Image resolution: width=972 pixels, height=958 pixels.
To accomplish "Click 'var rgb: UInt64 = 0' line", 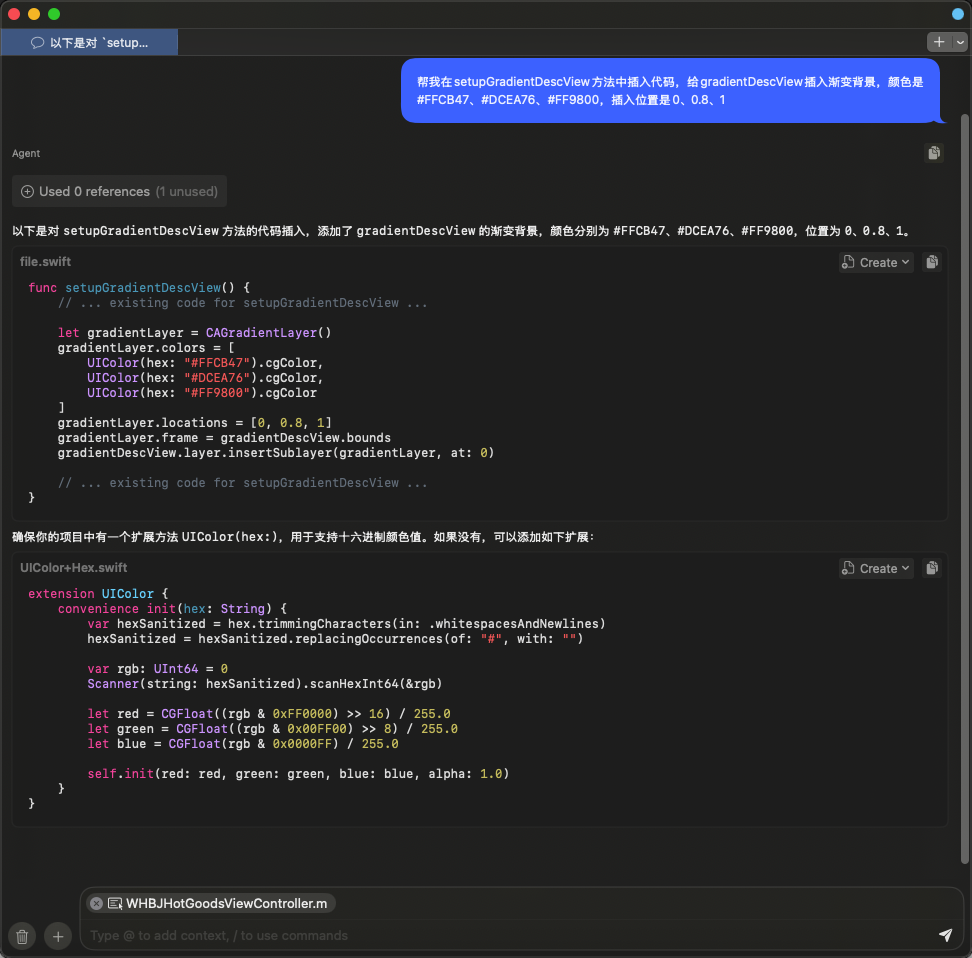I will pyautogui.click(x=157, y=669).
